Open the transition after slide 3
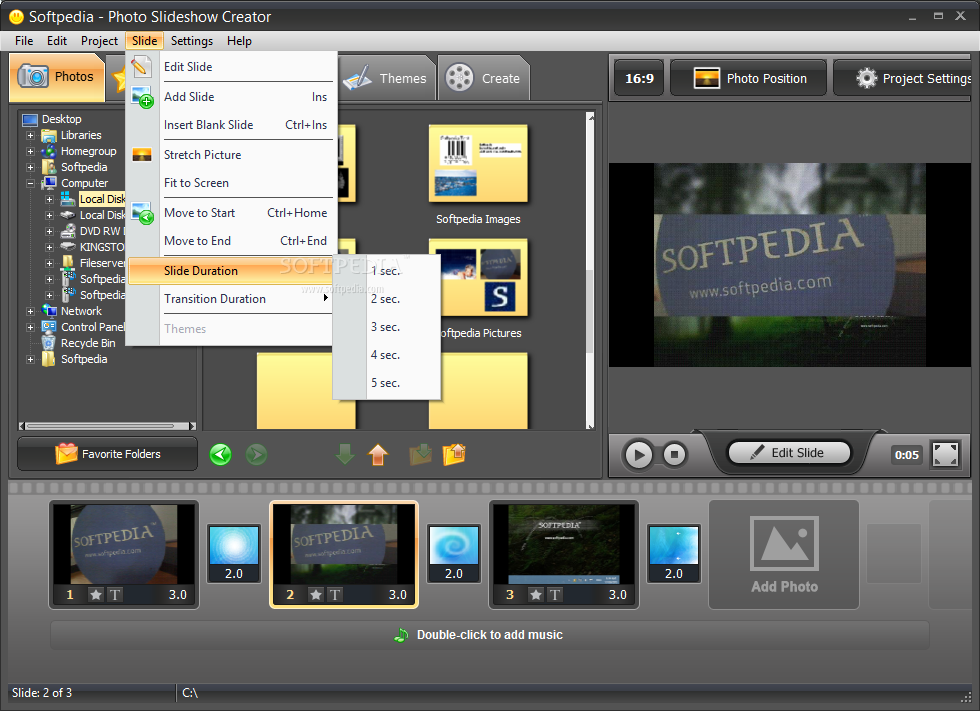980x711 pixels. [x=674, y=554]
